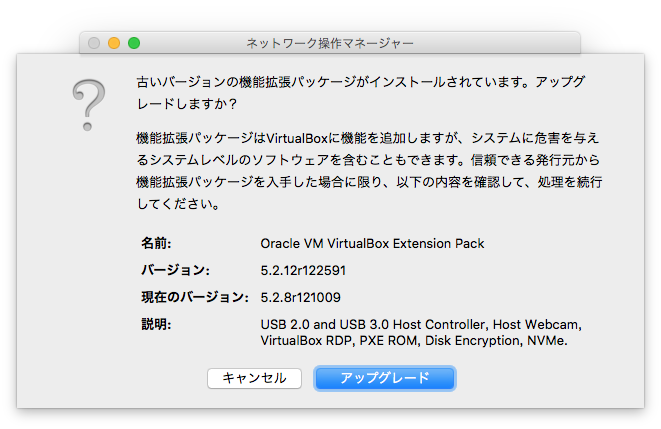The image size is (661, 429).
Task: Select the Oracle VM VirtualBox Extension Pack name
Action: [x=372, y=244]
